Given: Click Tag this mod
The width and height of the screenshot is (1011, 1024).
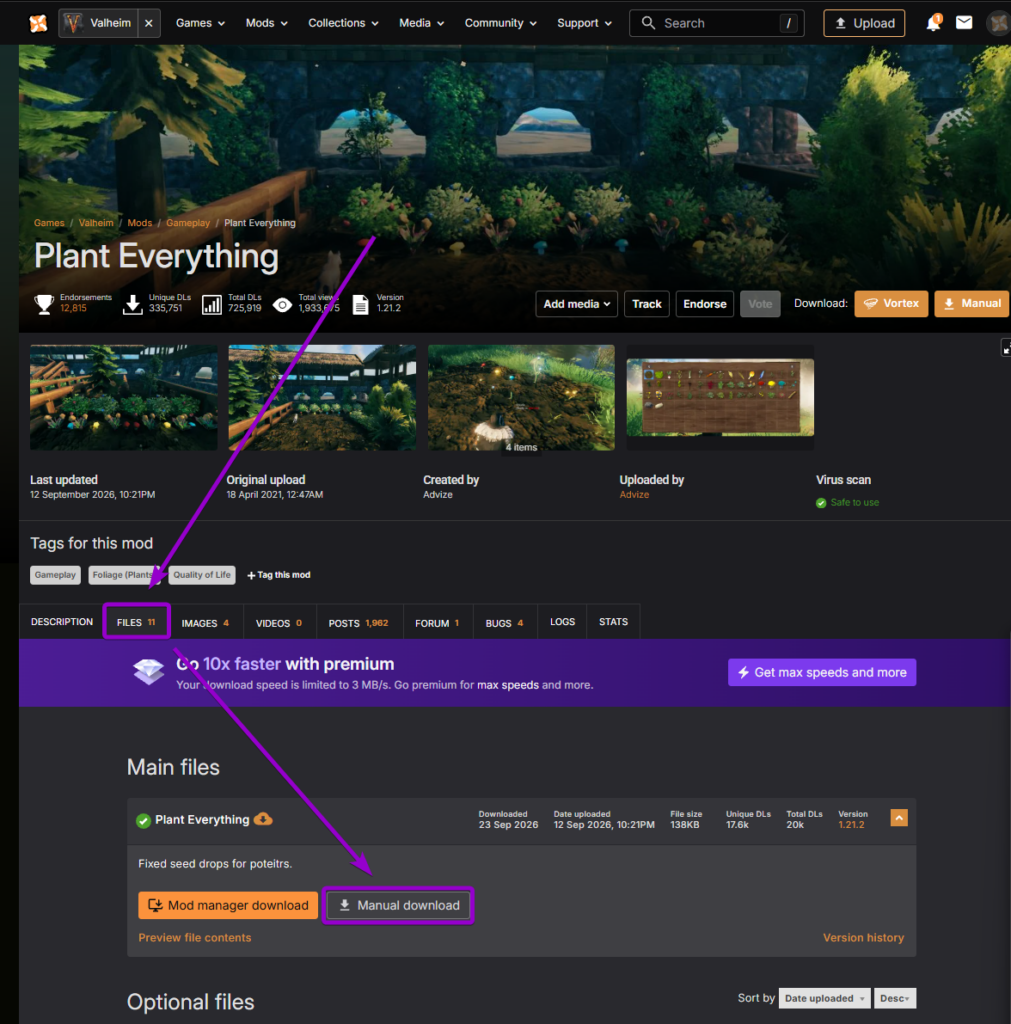Looking at the screenshot, I should [x=279, y=575].
